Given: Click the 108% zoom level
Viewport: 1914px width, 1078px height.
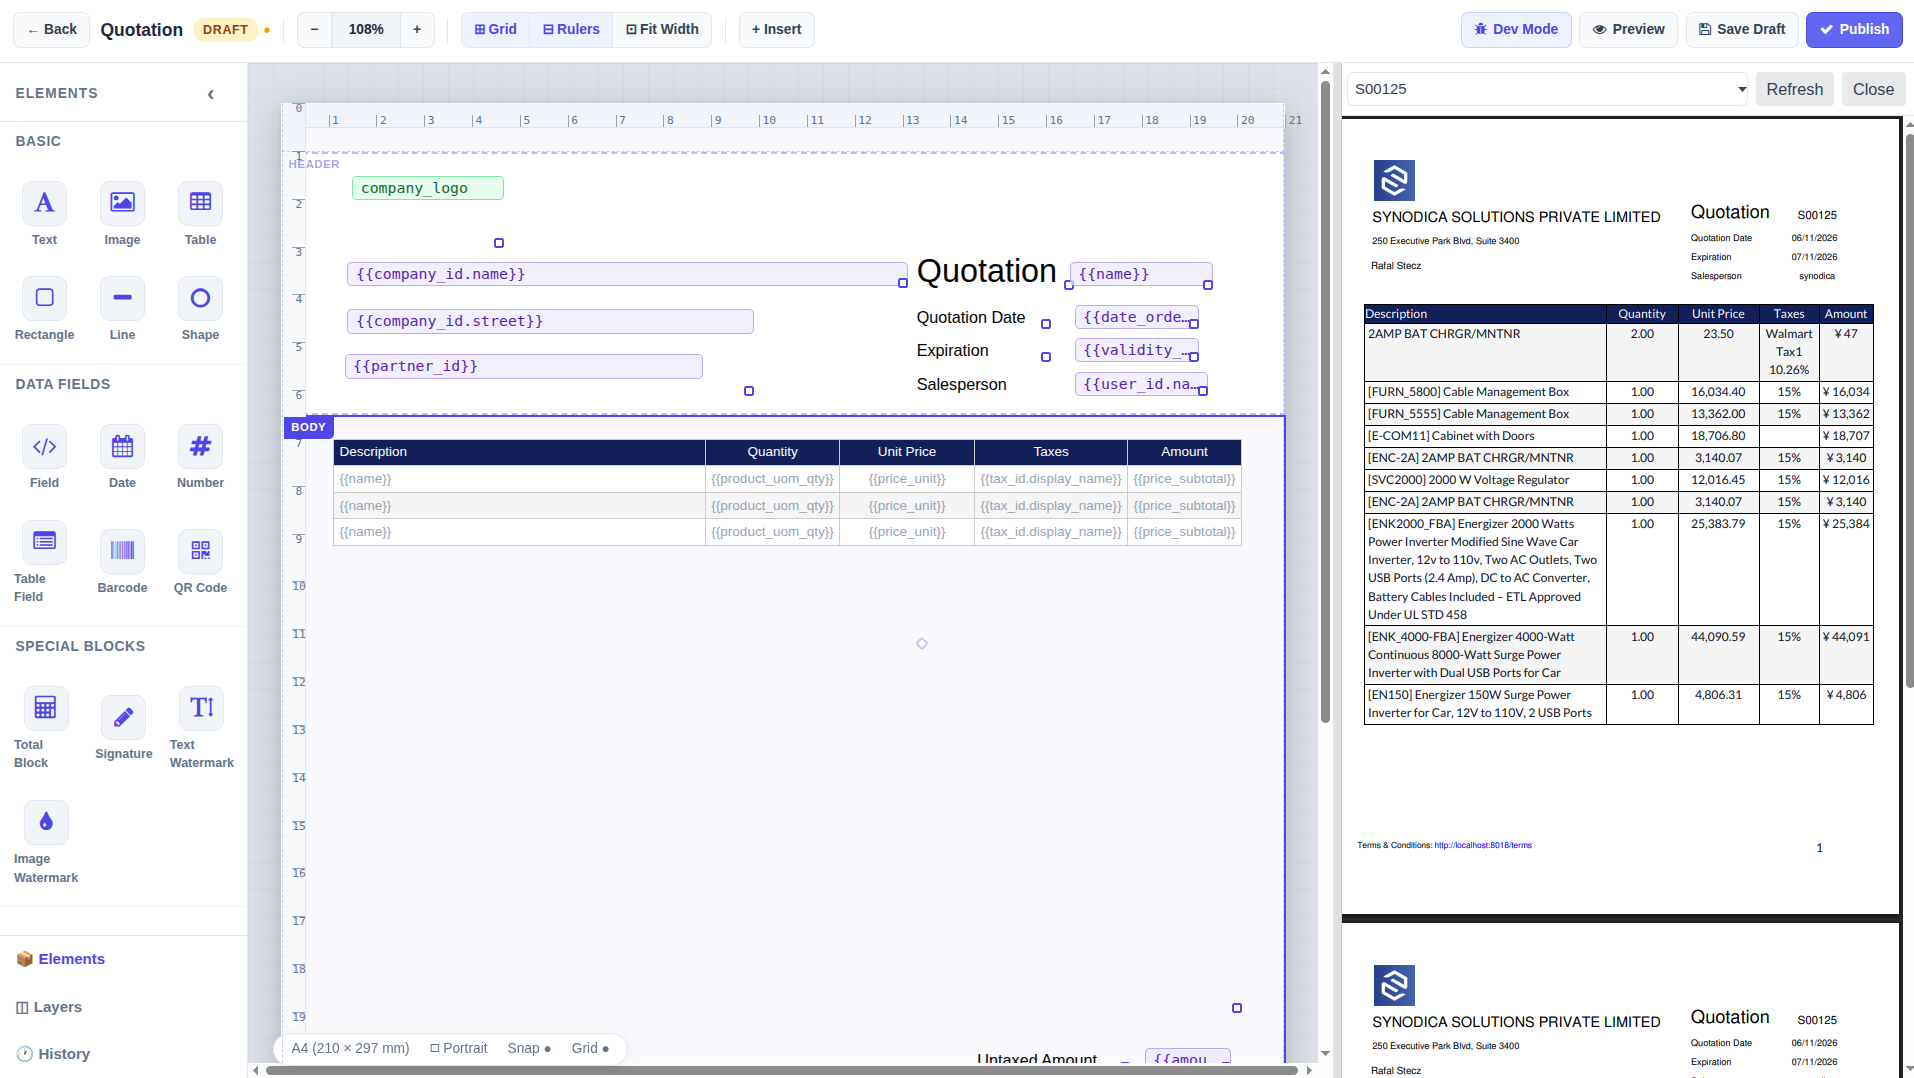Looking at the screenshot, I should 366,30.
